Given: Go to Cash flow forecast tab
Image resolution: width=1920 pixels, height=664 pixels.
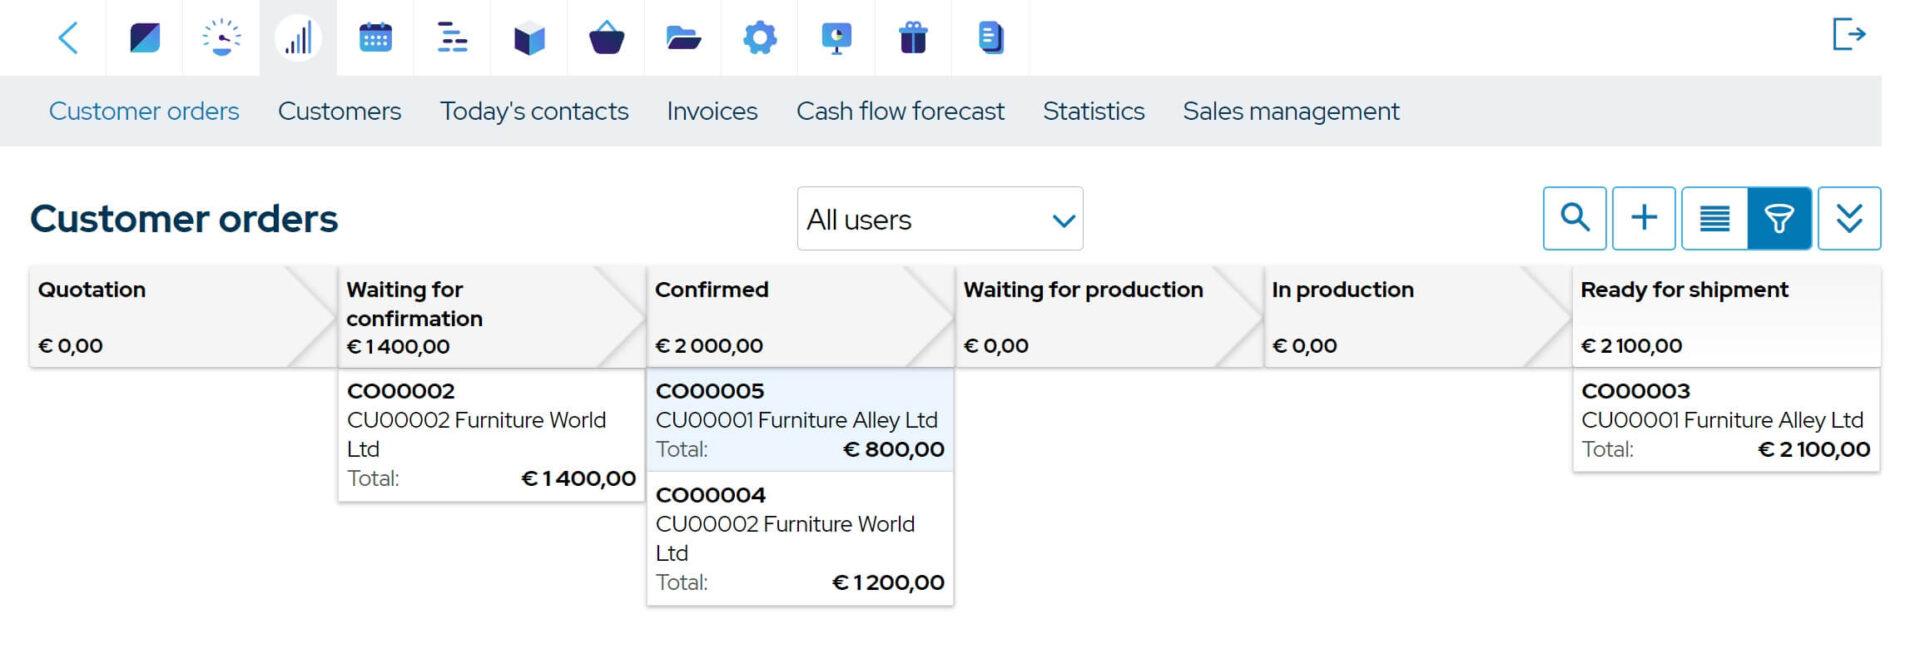Looking at the screenshot, I should pos(900,111).
